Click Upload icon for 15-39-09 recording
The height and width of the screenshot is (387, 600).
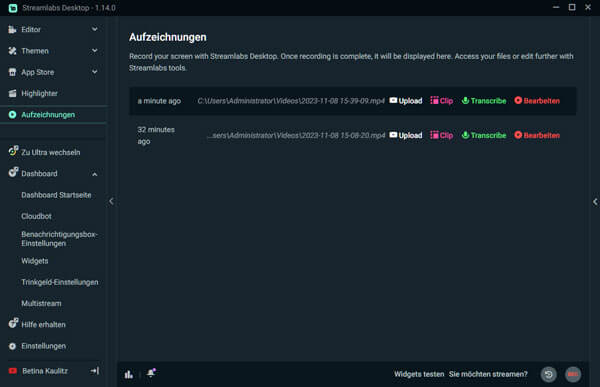point(393,100)
